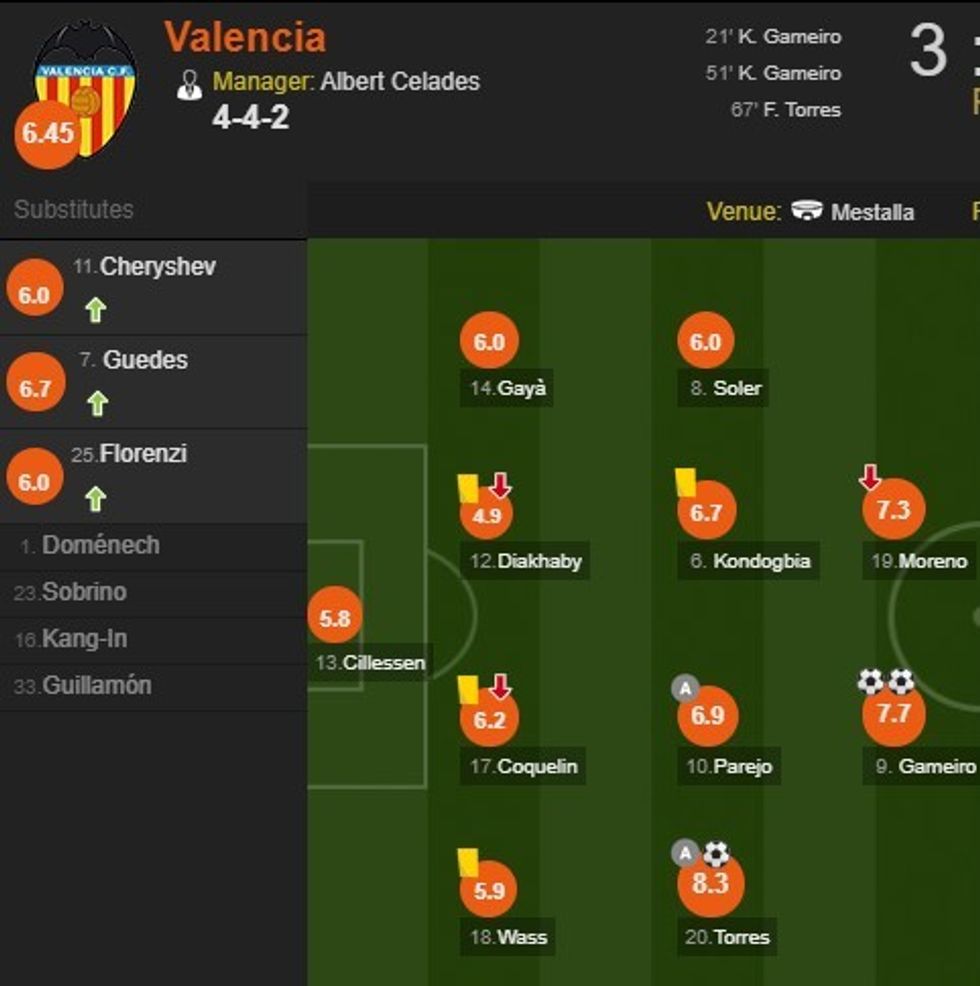This screenshot has width=980, height=986.
Task: Click the manager silhouette icon
Action: [189, 84]
